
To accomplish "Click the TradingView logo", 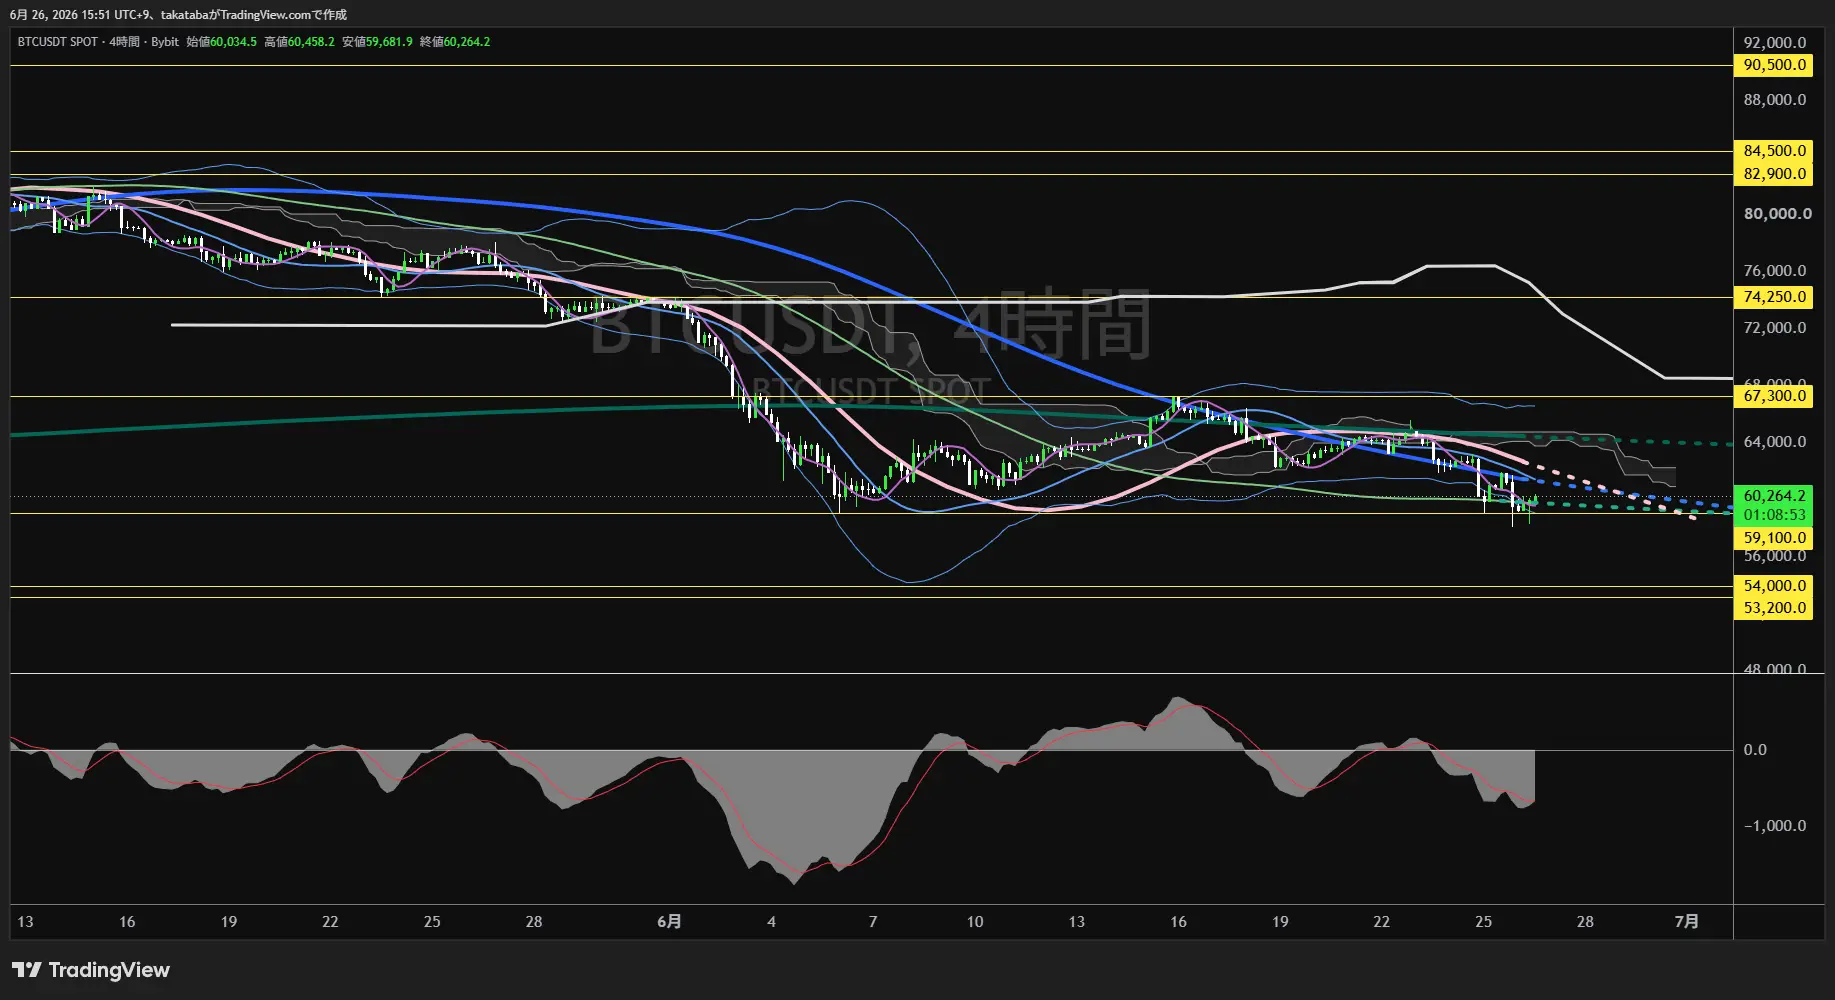I will [x=91, y=970].
